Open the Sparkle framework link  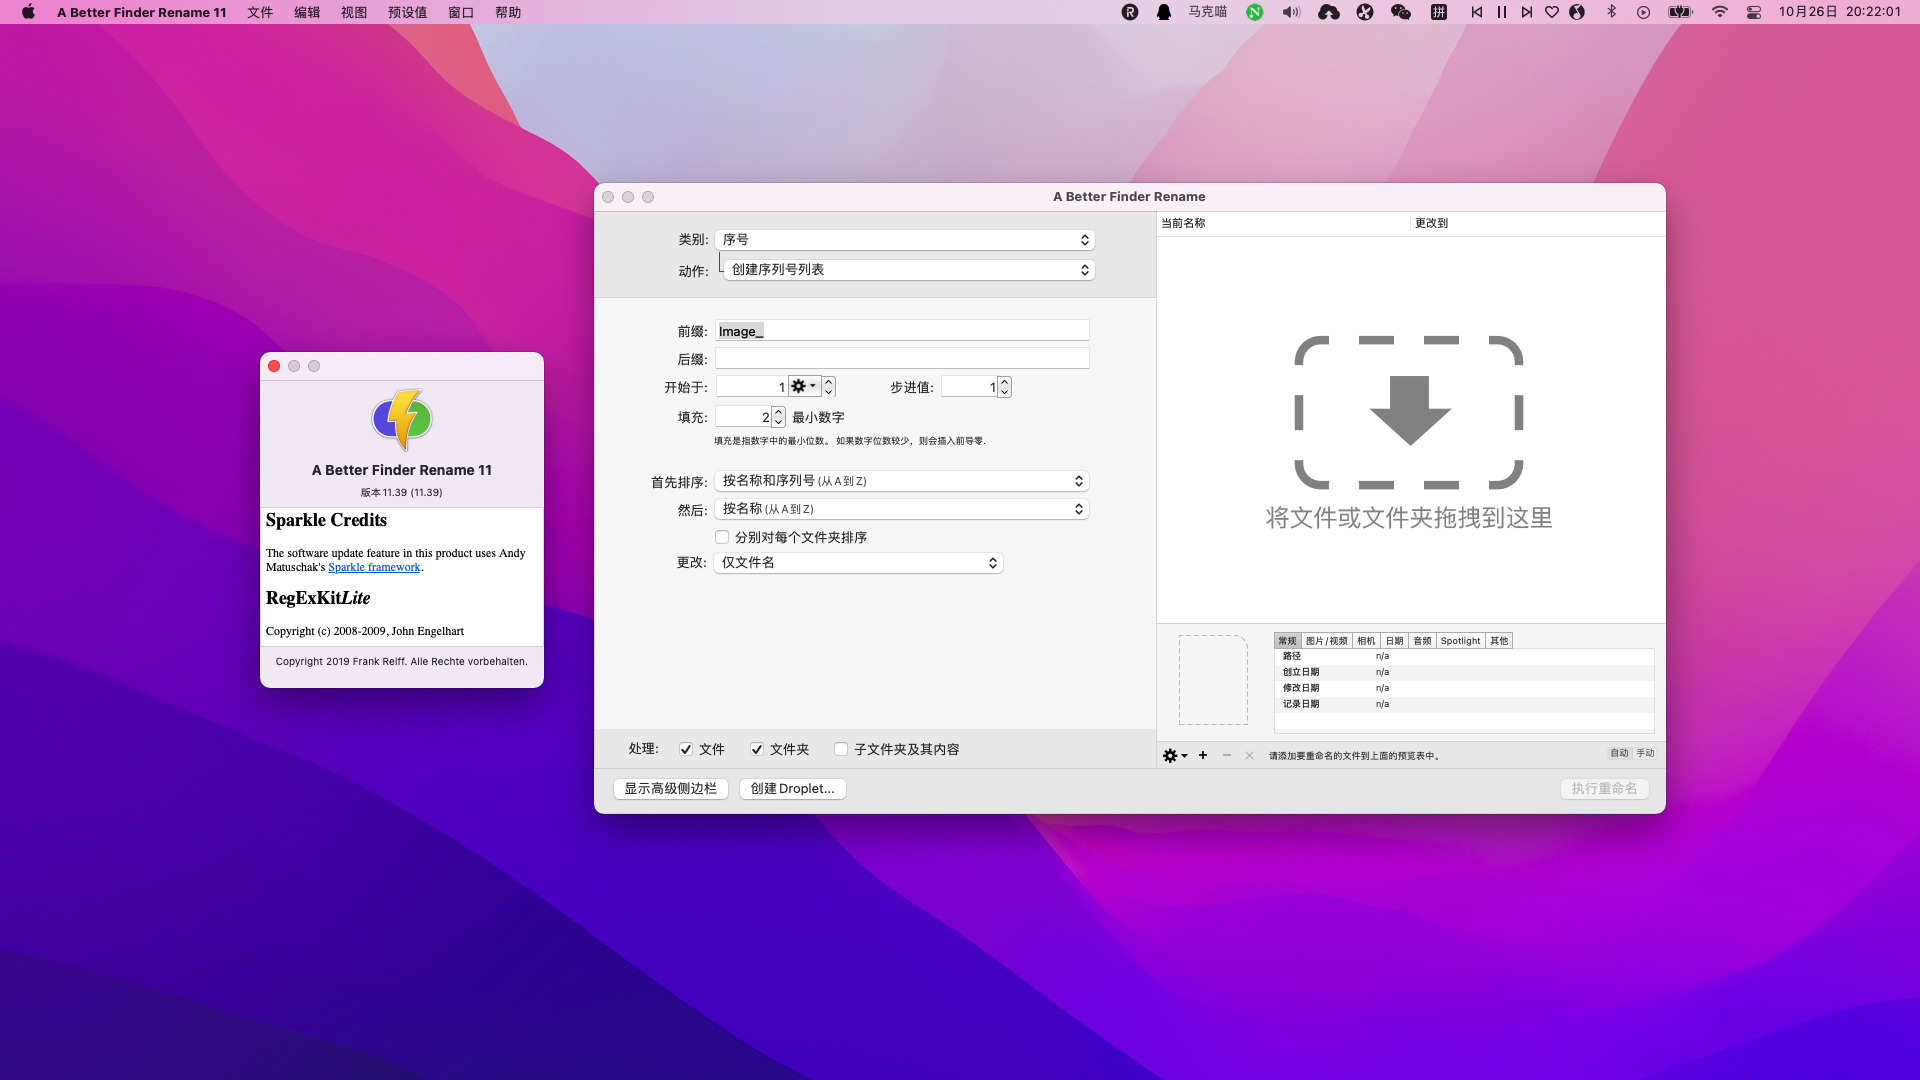[374, 567]
